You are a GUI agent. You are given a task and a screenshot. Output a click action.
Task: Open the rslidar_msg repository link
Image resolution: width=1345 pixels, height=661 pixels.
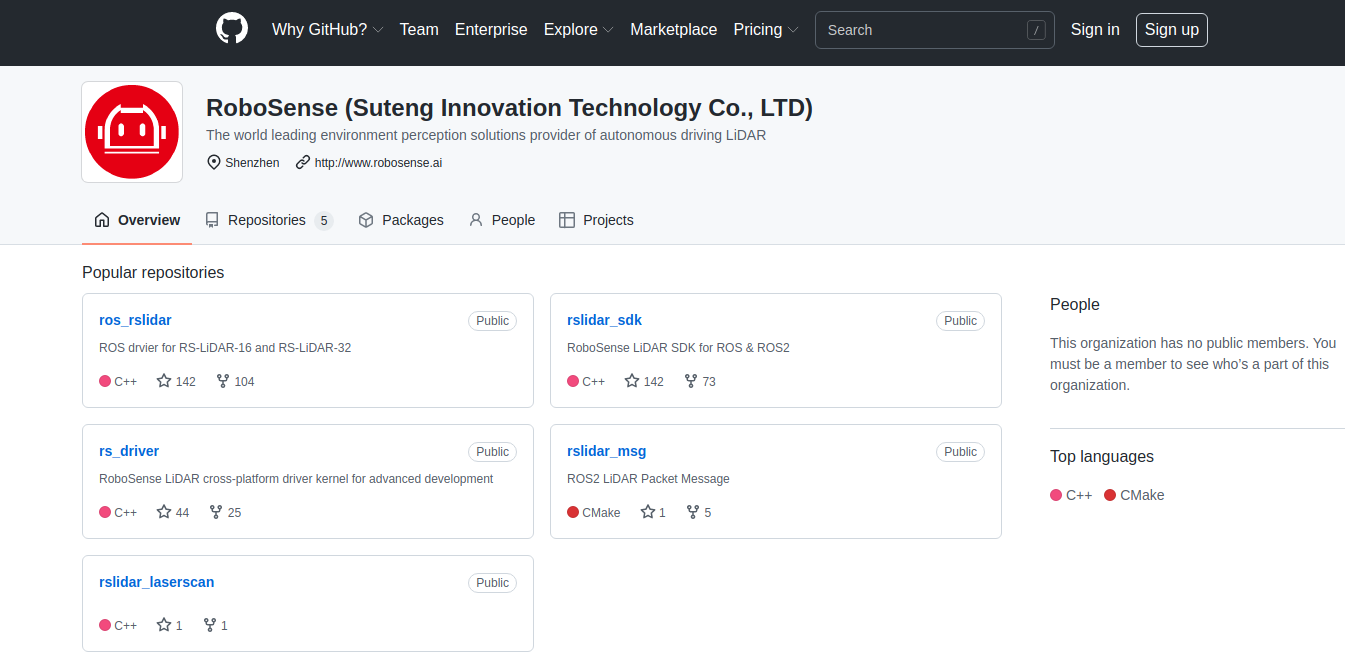[x=606, y=451]
